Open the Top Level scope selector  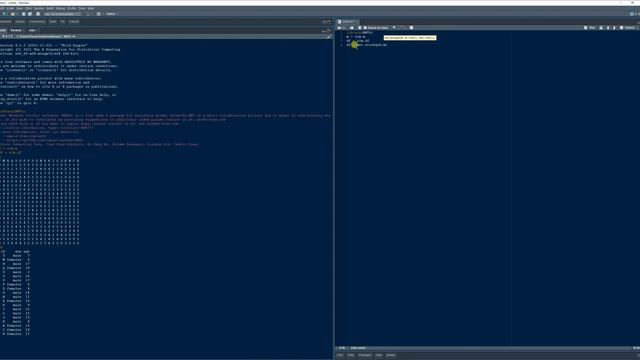coord(358,348)
